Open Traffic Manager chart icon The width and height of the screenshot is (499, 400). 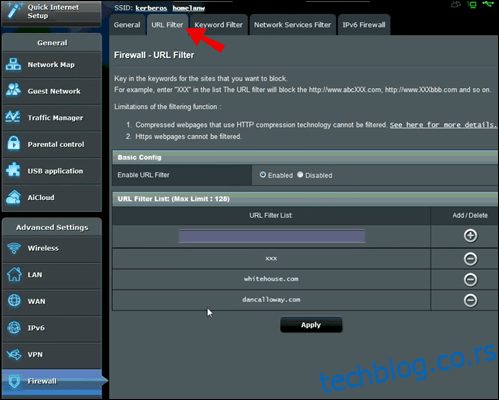pyautogui.click(x=13, y=117)
